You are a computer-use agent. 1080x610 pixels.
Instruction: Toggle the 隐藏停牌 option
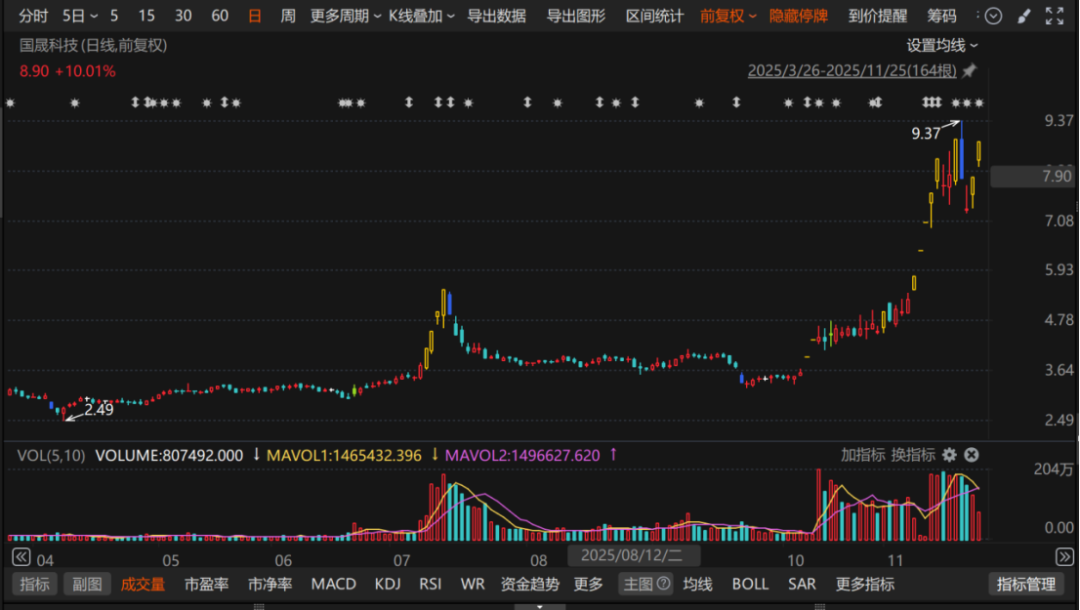pos(798,16)
